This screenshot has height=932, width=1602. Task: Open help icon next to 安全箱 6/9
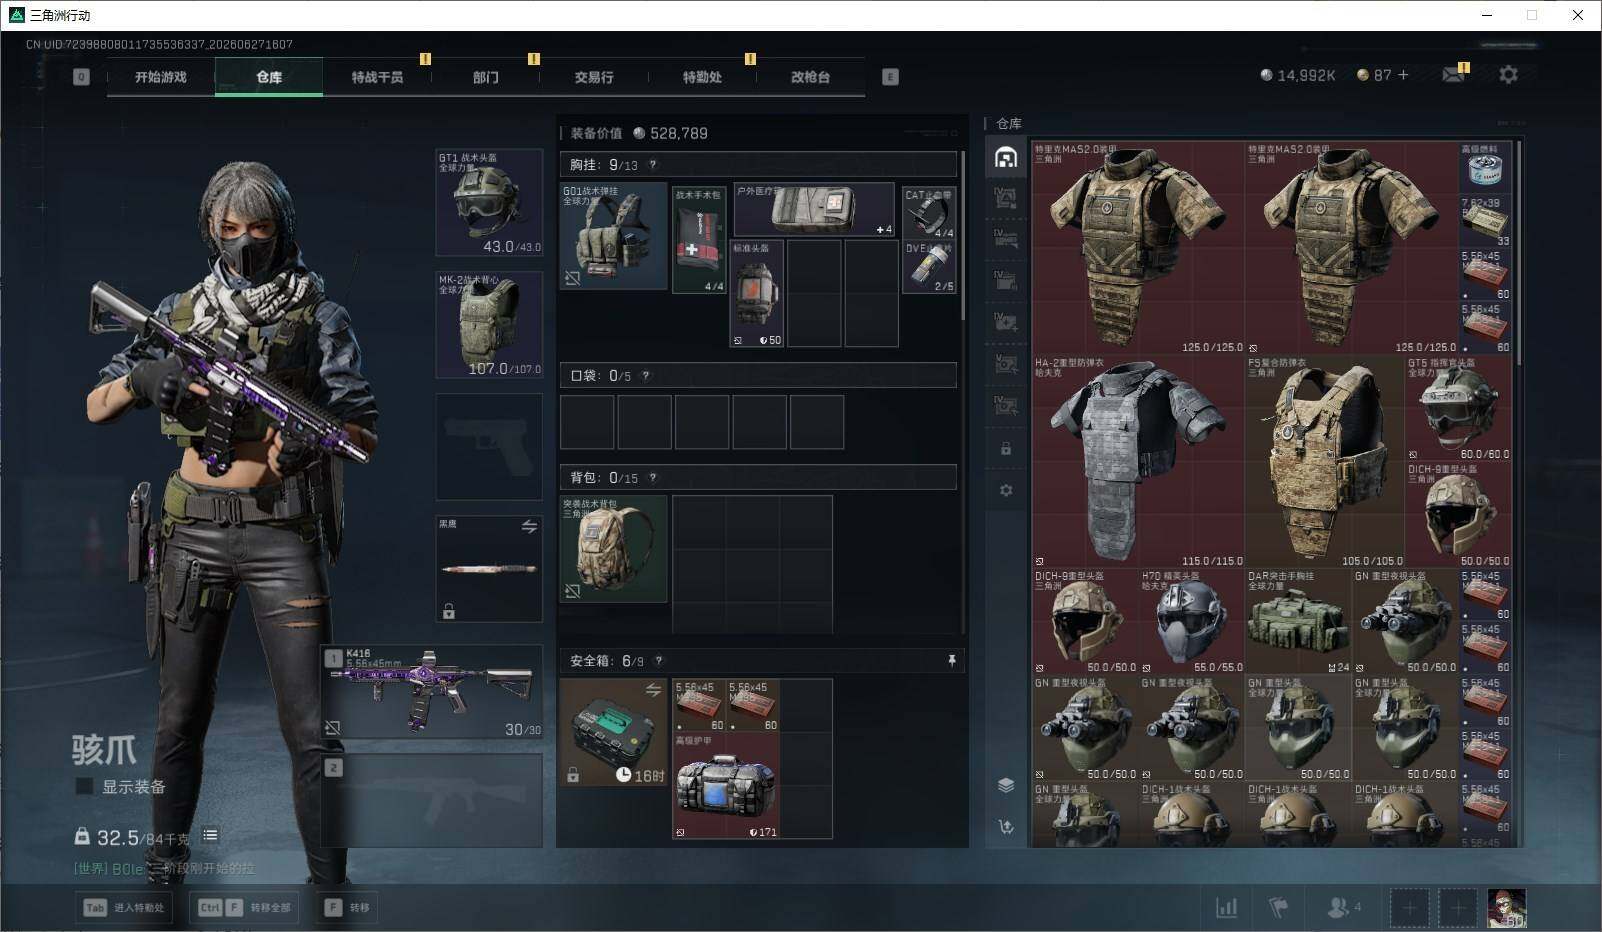pyautogui.click(x=658, y=661)
